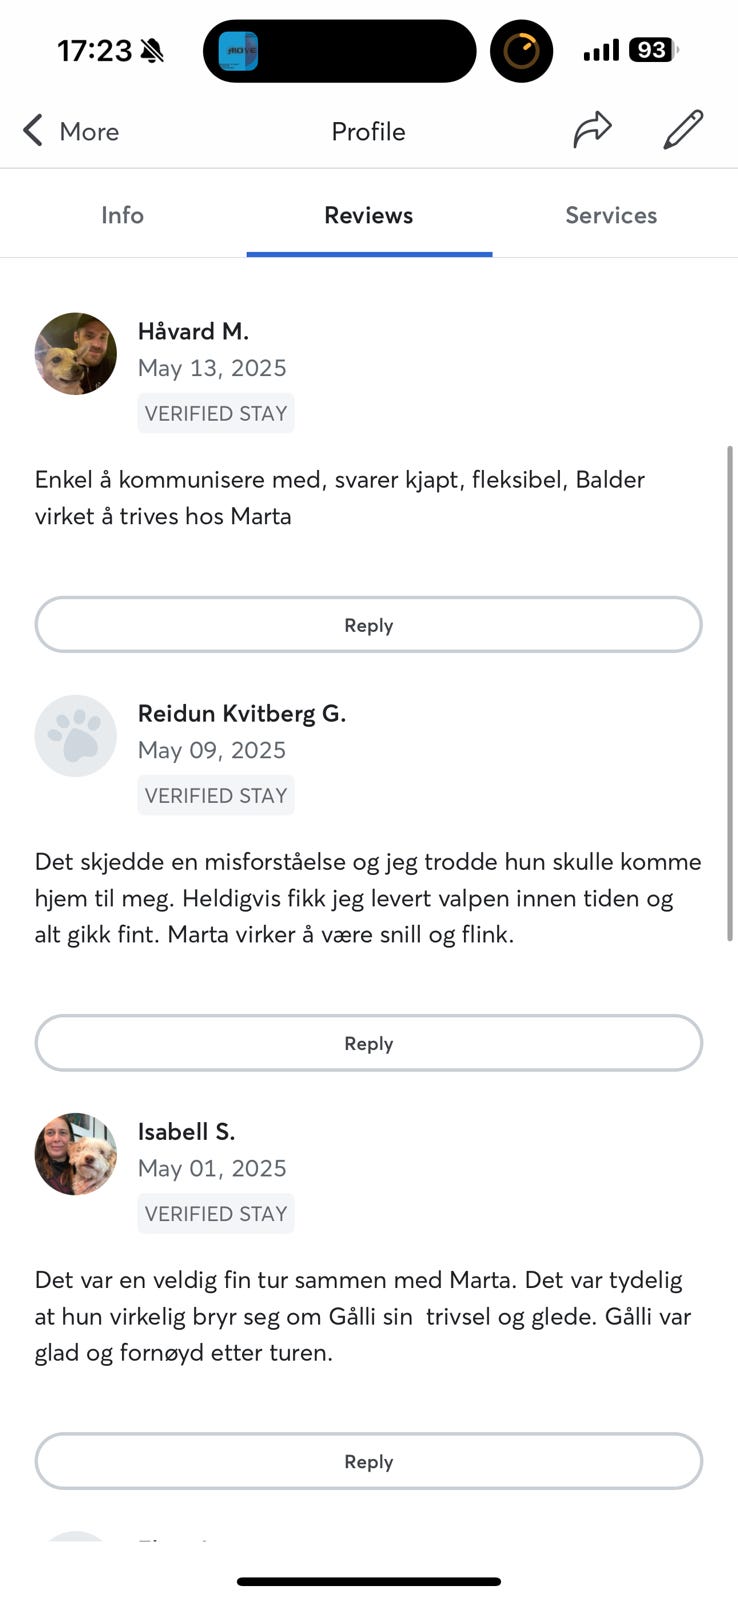The image size is (738, 1600).
Task: Select the reviewer name Reidun Kvitberg G.
Action: (x=243, y=713)
